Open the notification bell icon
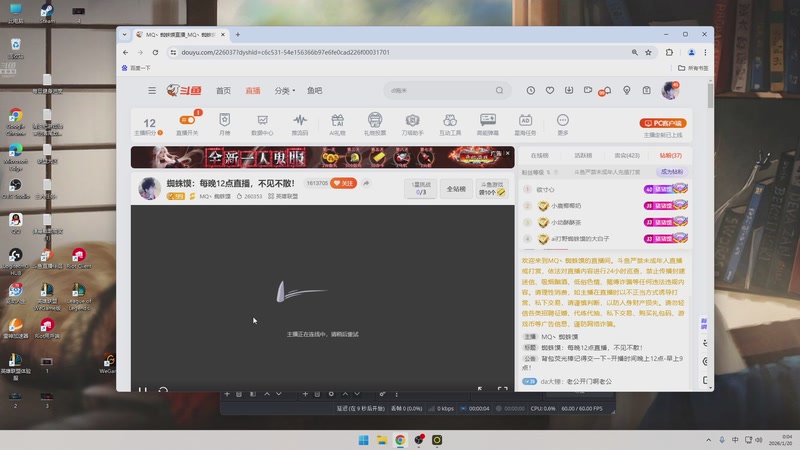 point(607,90)
